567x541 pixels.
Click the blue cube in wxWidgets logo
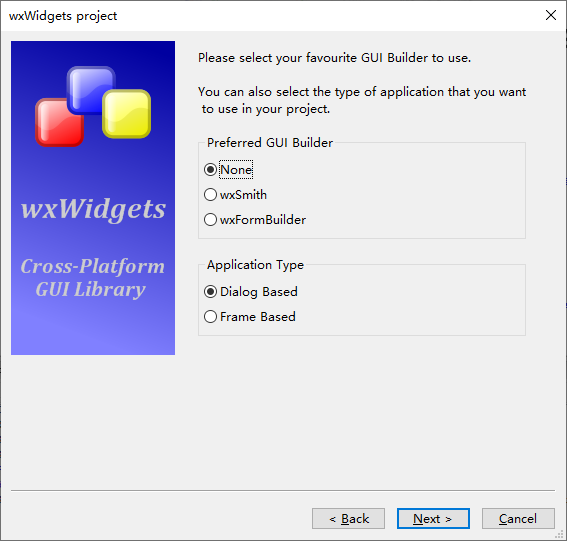(x=91, y=90)
